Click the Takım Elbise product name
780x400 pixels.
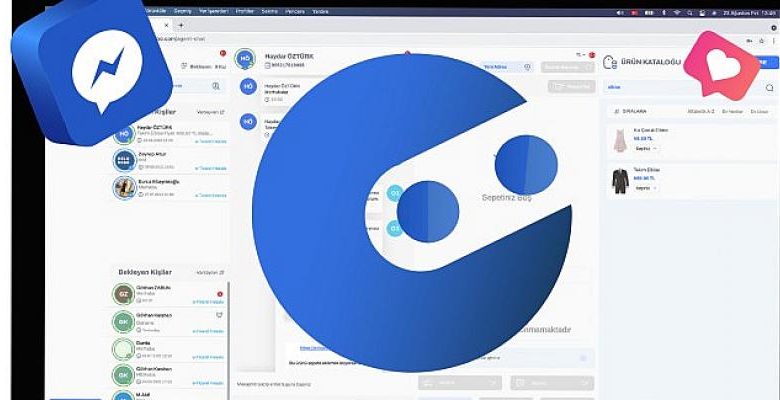(x=647, y=170)
